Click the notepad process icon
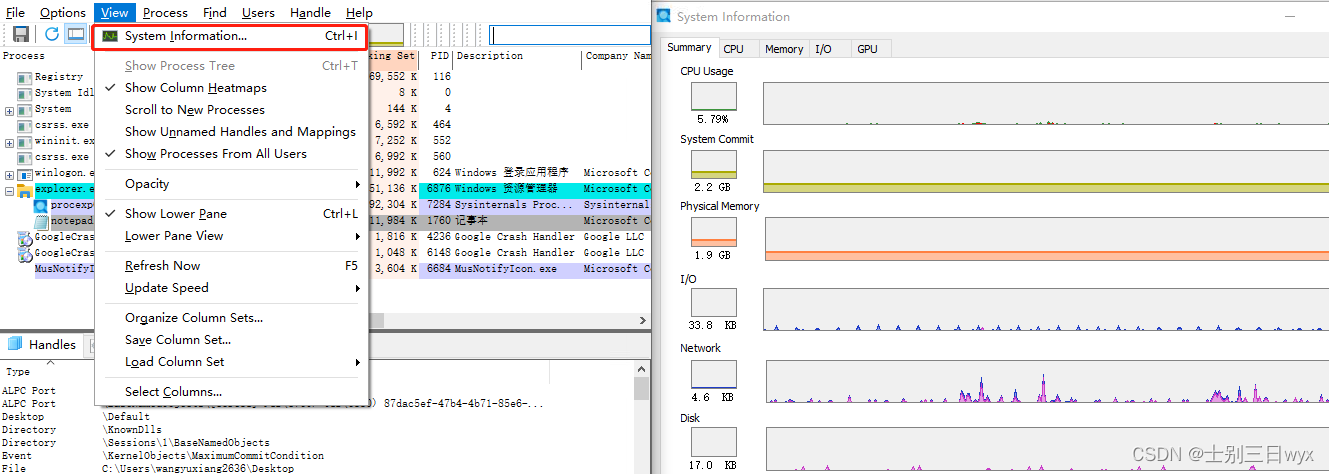Image resolution: width=1329 pixels, height=474 pixels. coord(41,221)
